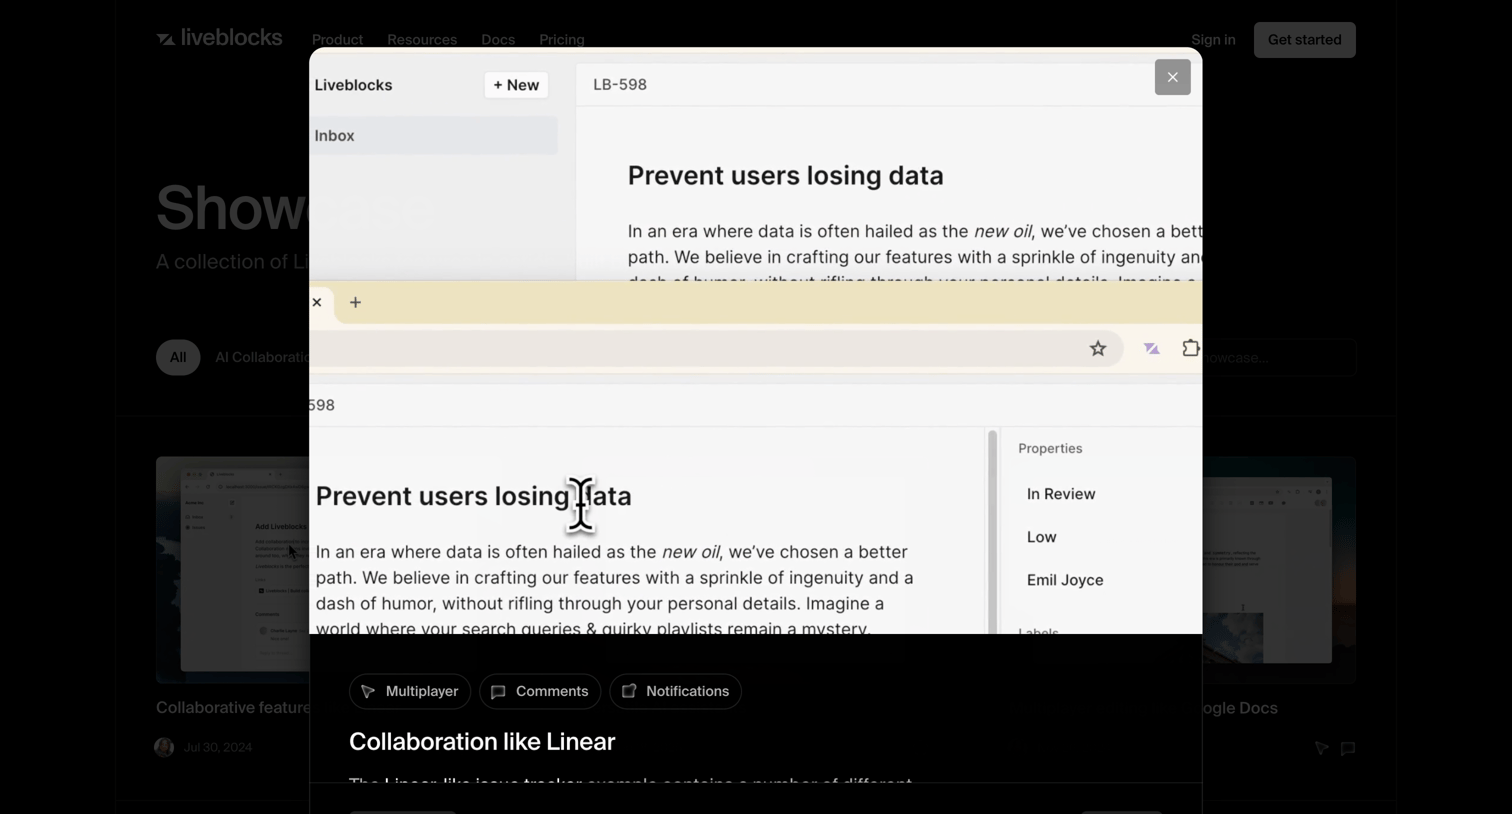Click the Liveblocks extension icon in the browser toolbar

point(1152,348)
